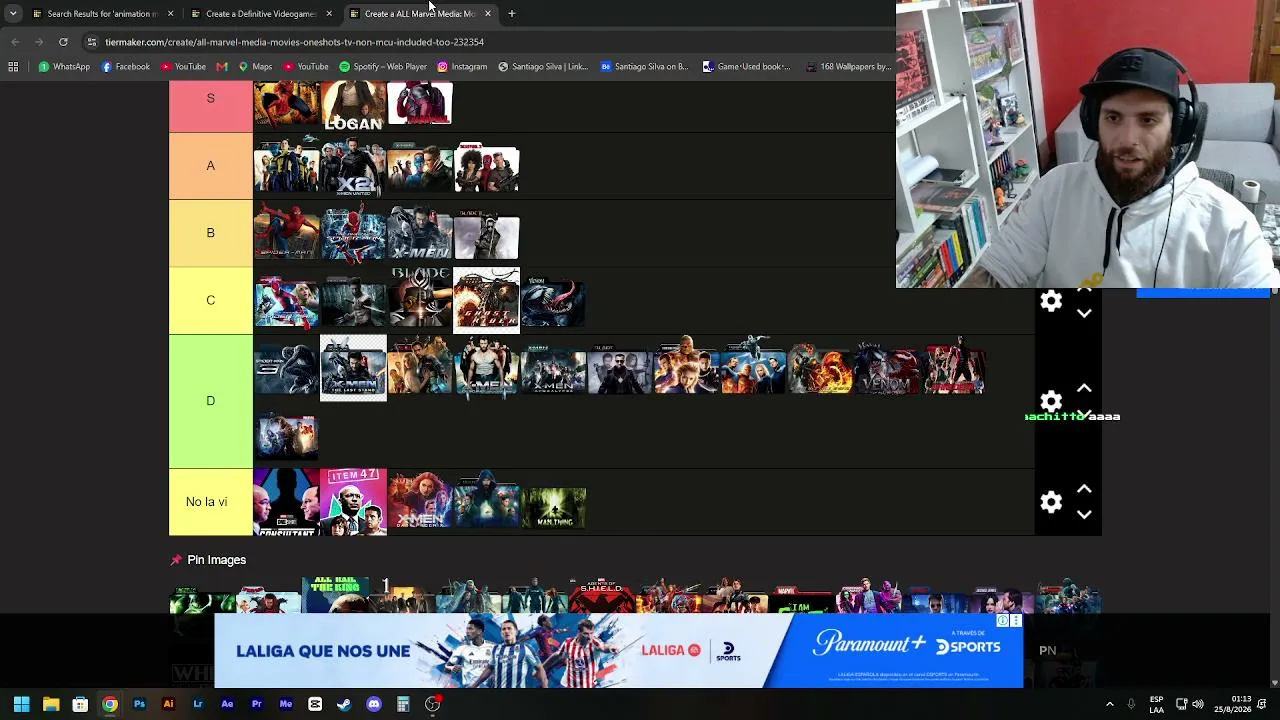Open Premiere Pro from the taskbar
This screenshot has height=720, width=1280.
[256, 704]
